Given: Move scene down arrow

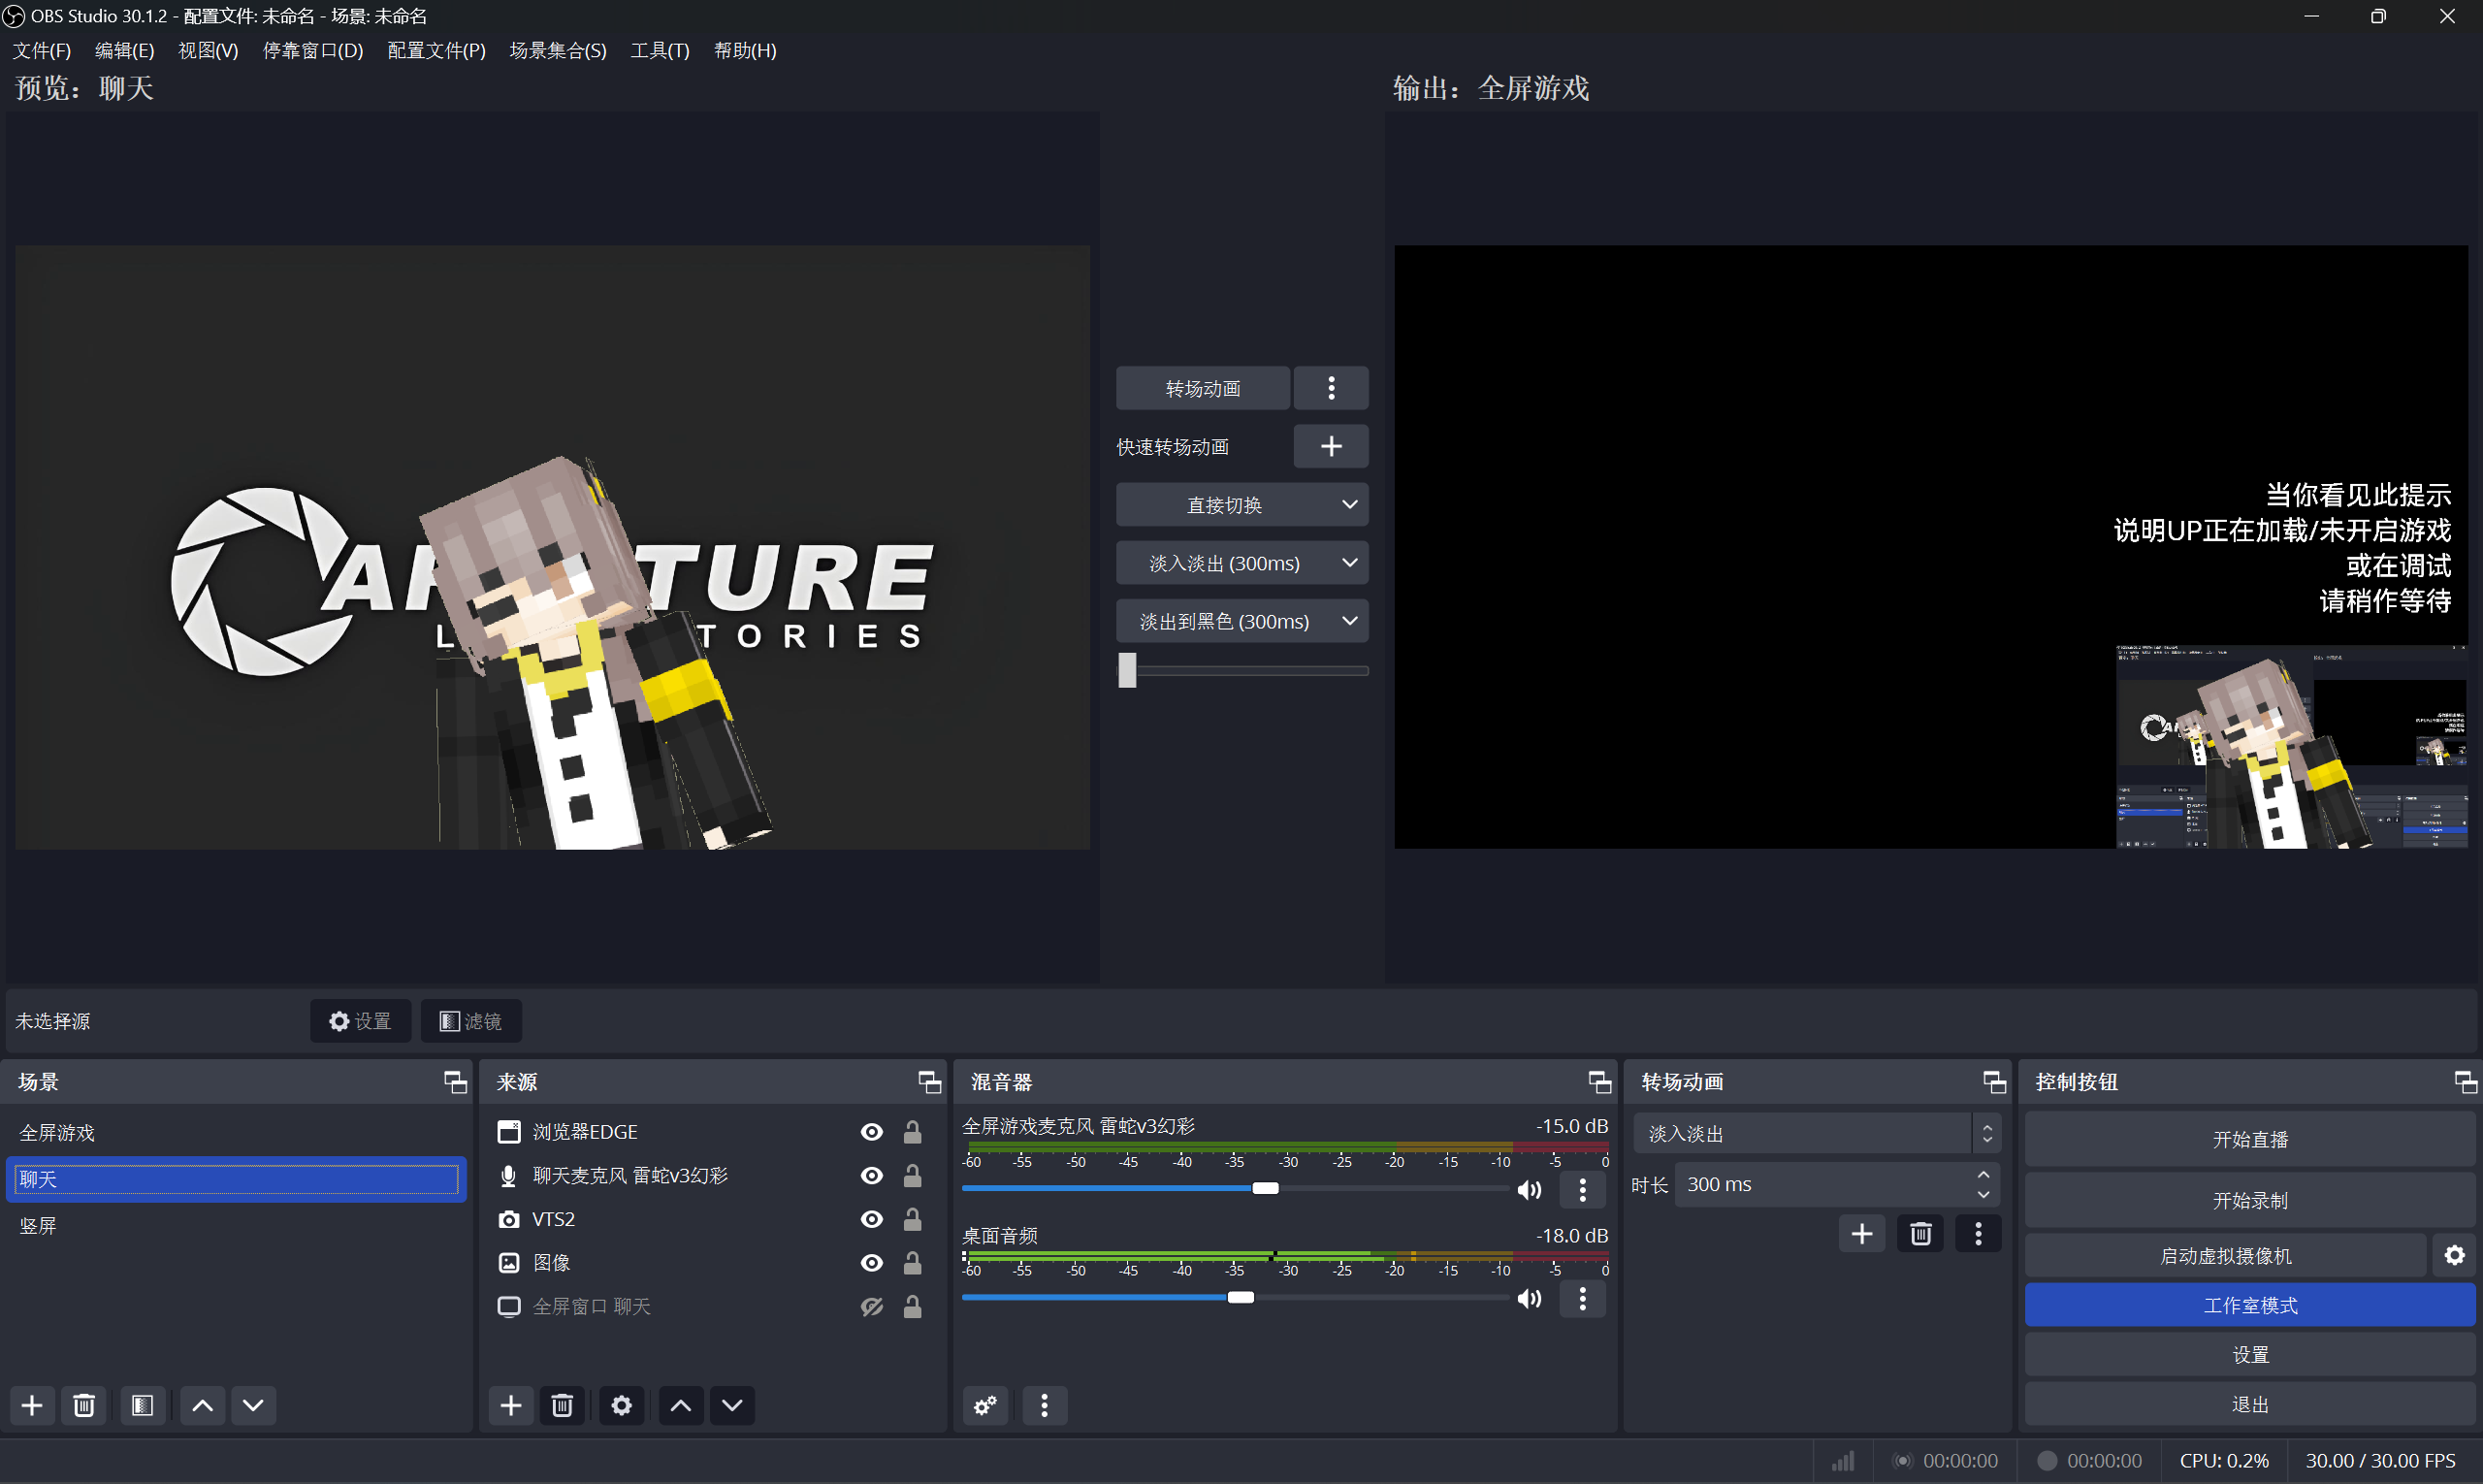Looking at the screenshot, I should pos(253,1405).
